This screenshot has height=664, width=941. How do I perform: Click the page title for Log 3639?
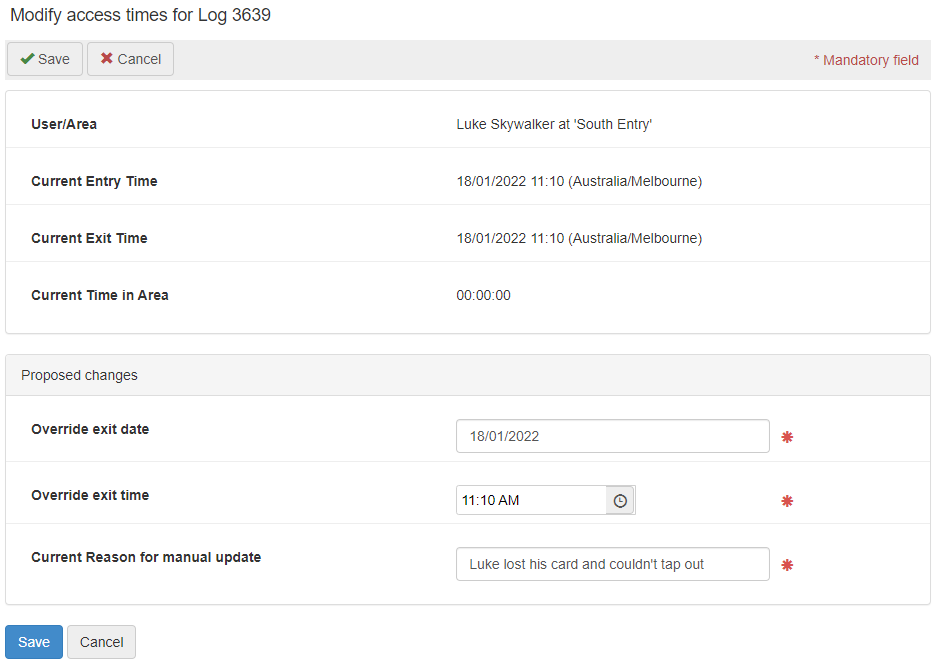coord(140,16)
